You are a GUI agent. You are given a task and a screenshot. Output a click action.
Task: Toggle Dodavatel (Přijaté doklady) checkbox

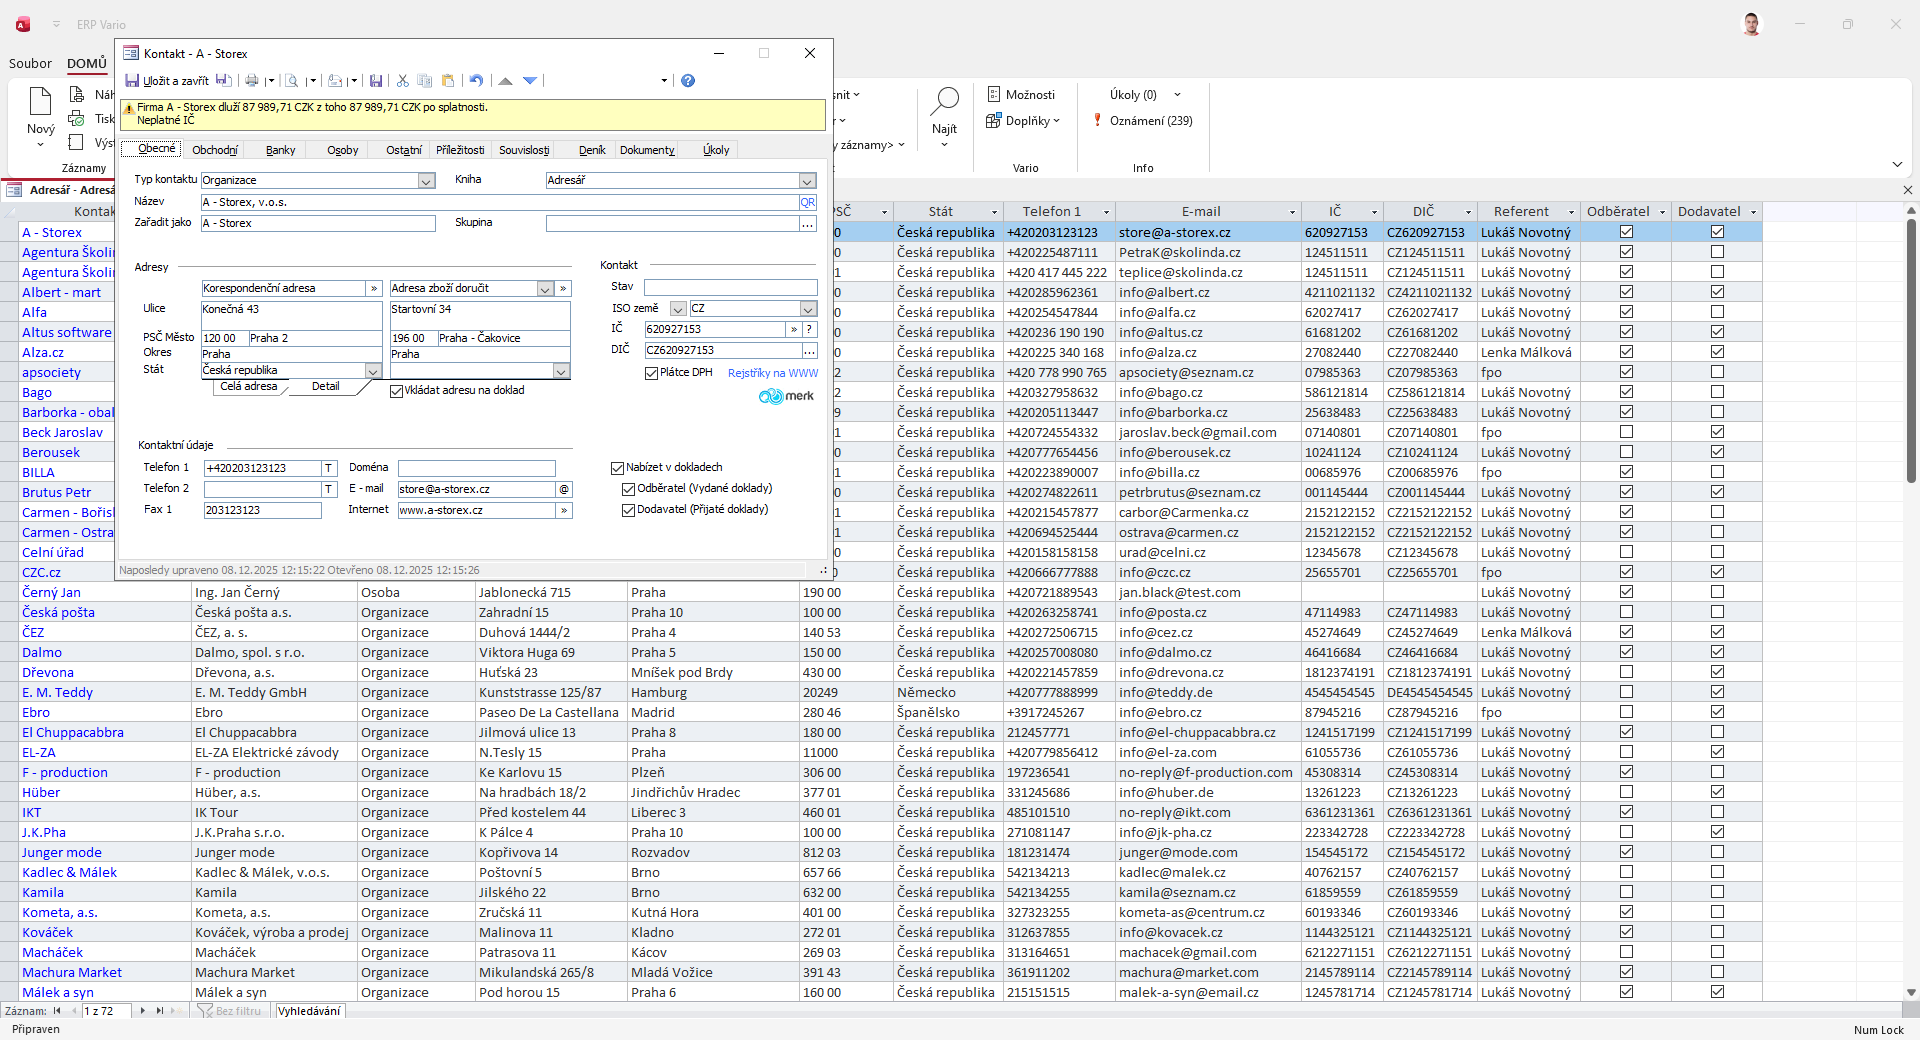tap(629, 510)
